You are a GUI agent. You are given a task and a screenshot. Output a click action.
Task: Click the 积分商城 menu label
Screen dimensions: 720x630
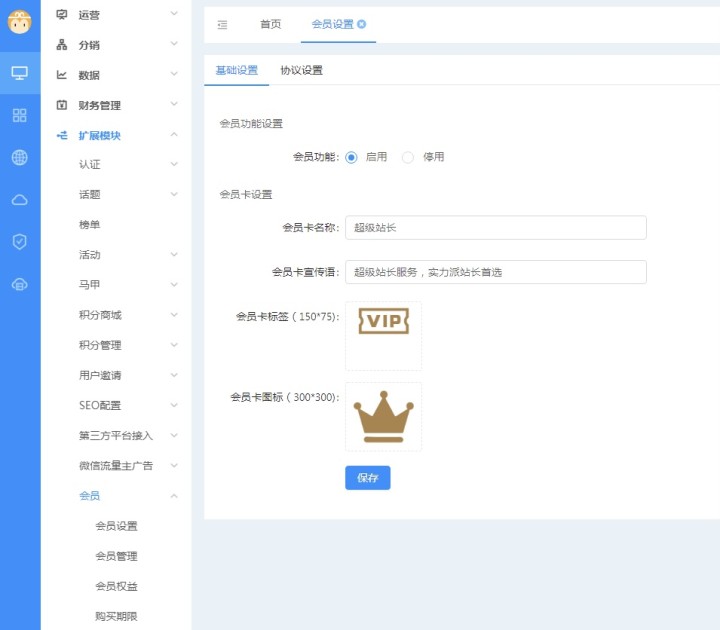coord(100,315)
